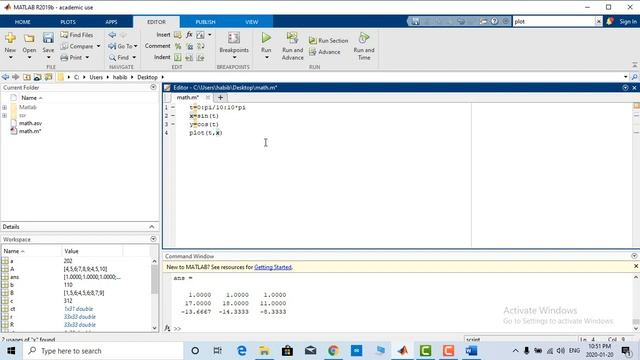Click the New file icon
The width and height of the screenshot is (640, 360).
click(10, 38)
